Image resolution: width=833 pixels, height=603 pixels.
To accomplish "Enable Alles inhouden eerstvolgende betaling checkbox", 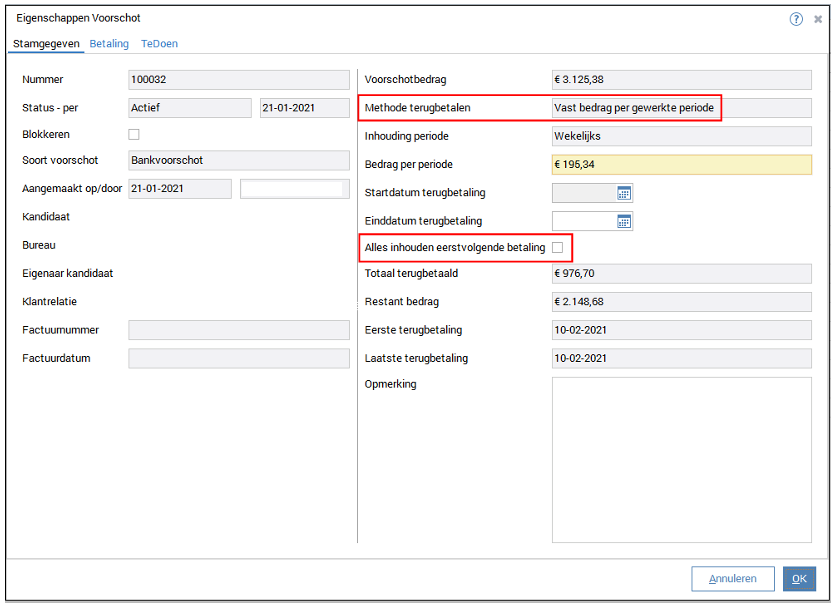I will [558, 247].
